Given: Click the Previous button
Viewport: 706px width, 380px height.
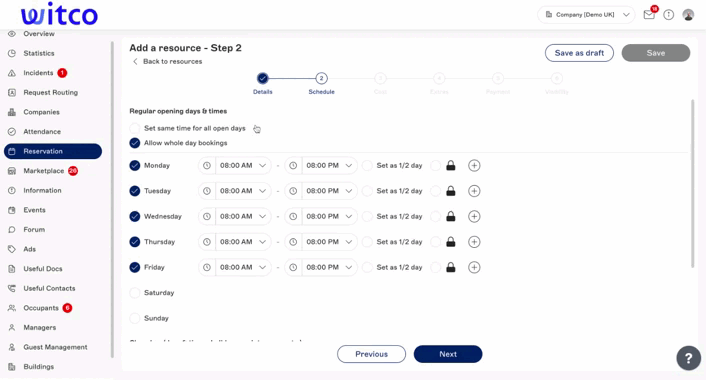Looking at the screenshot, I should tap(371, 354).
